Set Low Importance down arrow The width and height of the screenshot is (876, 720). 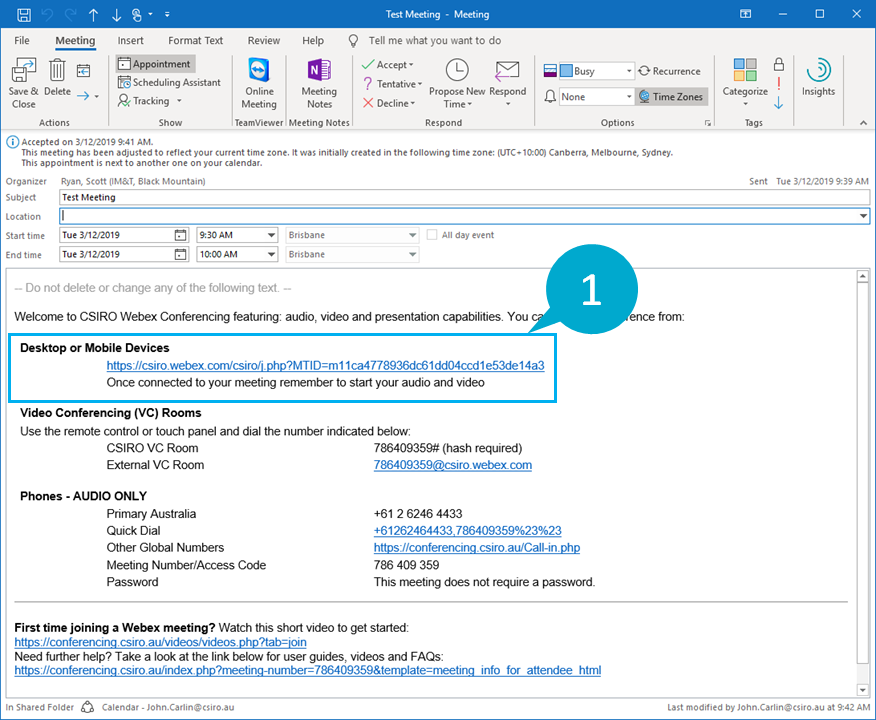(x=779, y=103)
